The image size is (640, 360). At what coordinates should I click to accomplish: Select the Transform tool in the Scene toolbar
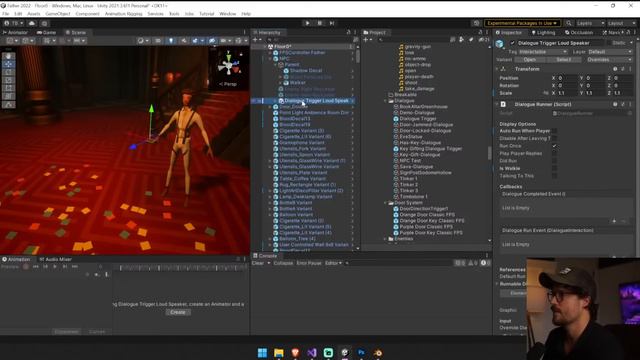point(8,96)
